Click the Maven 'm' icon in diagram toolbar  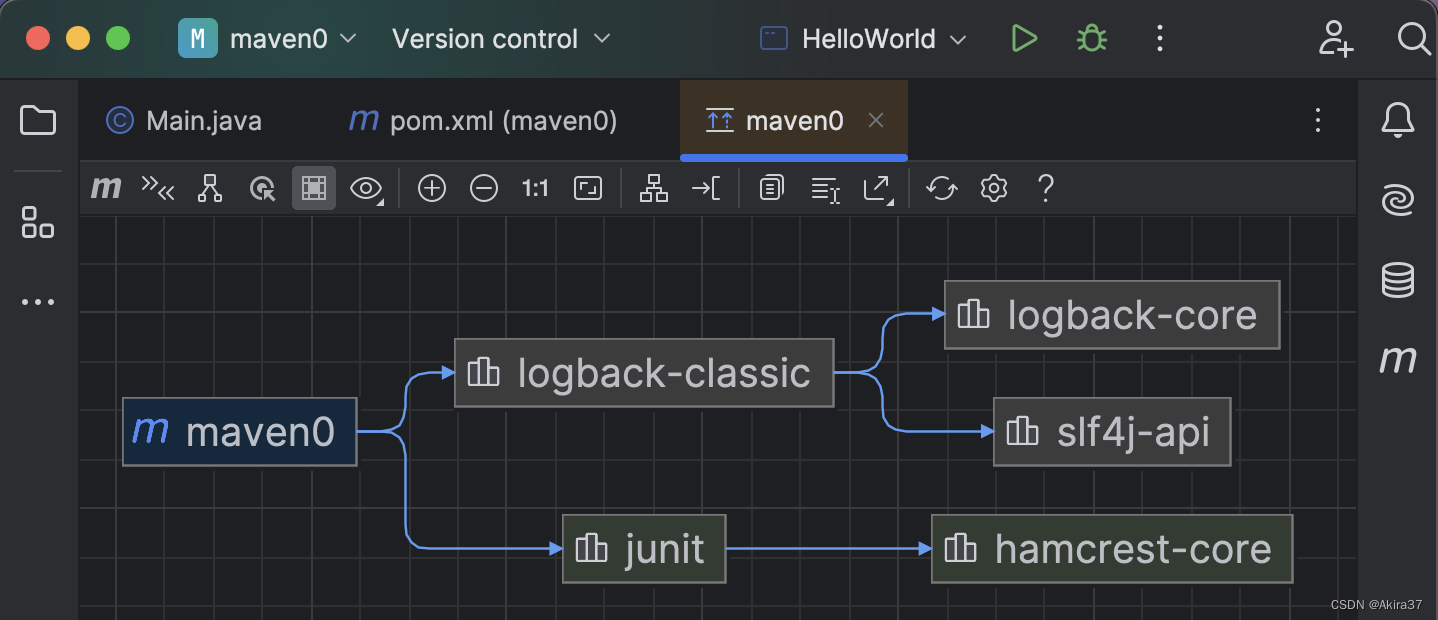106,188
